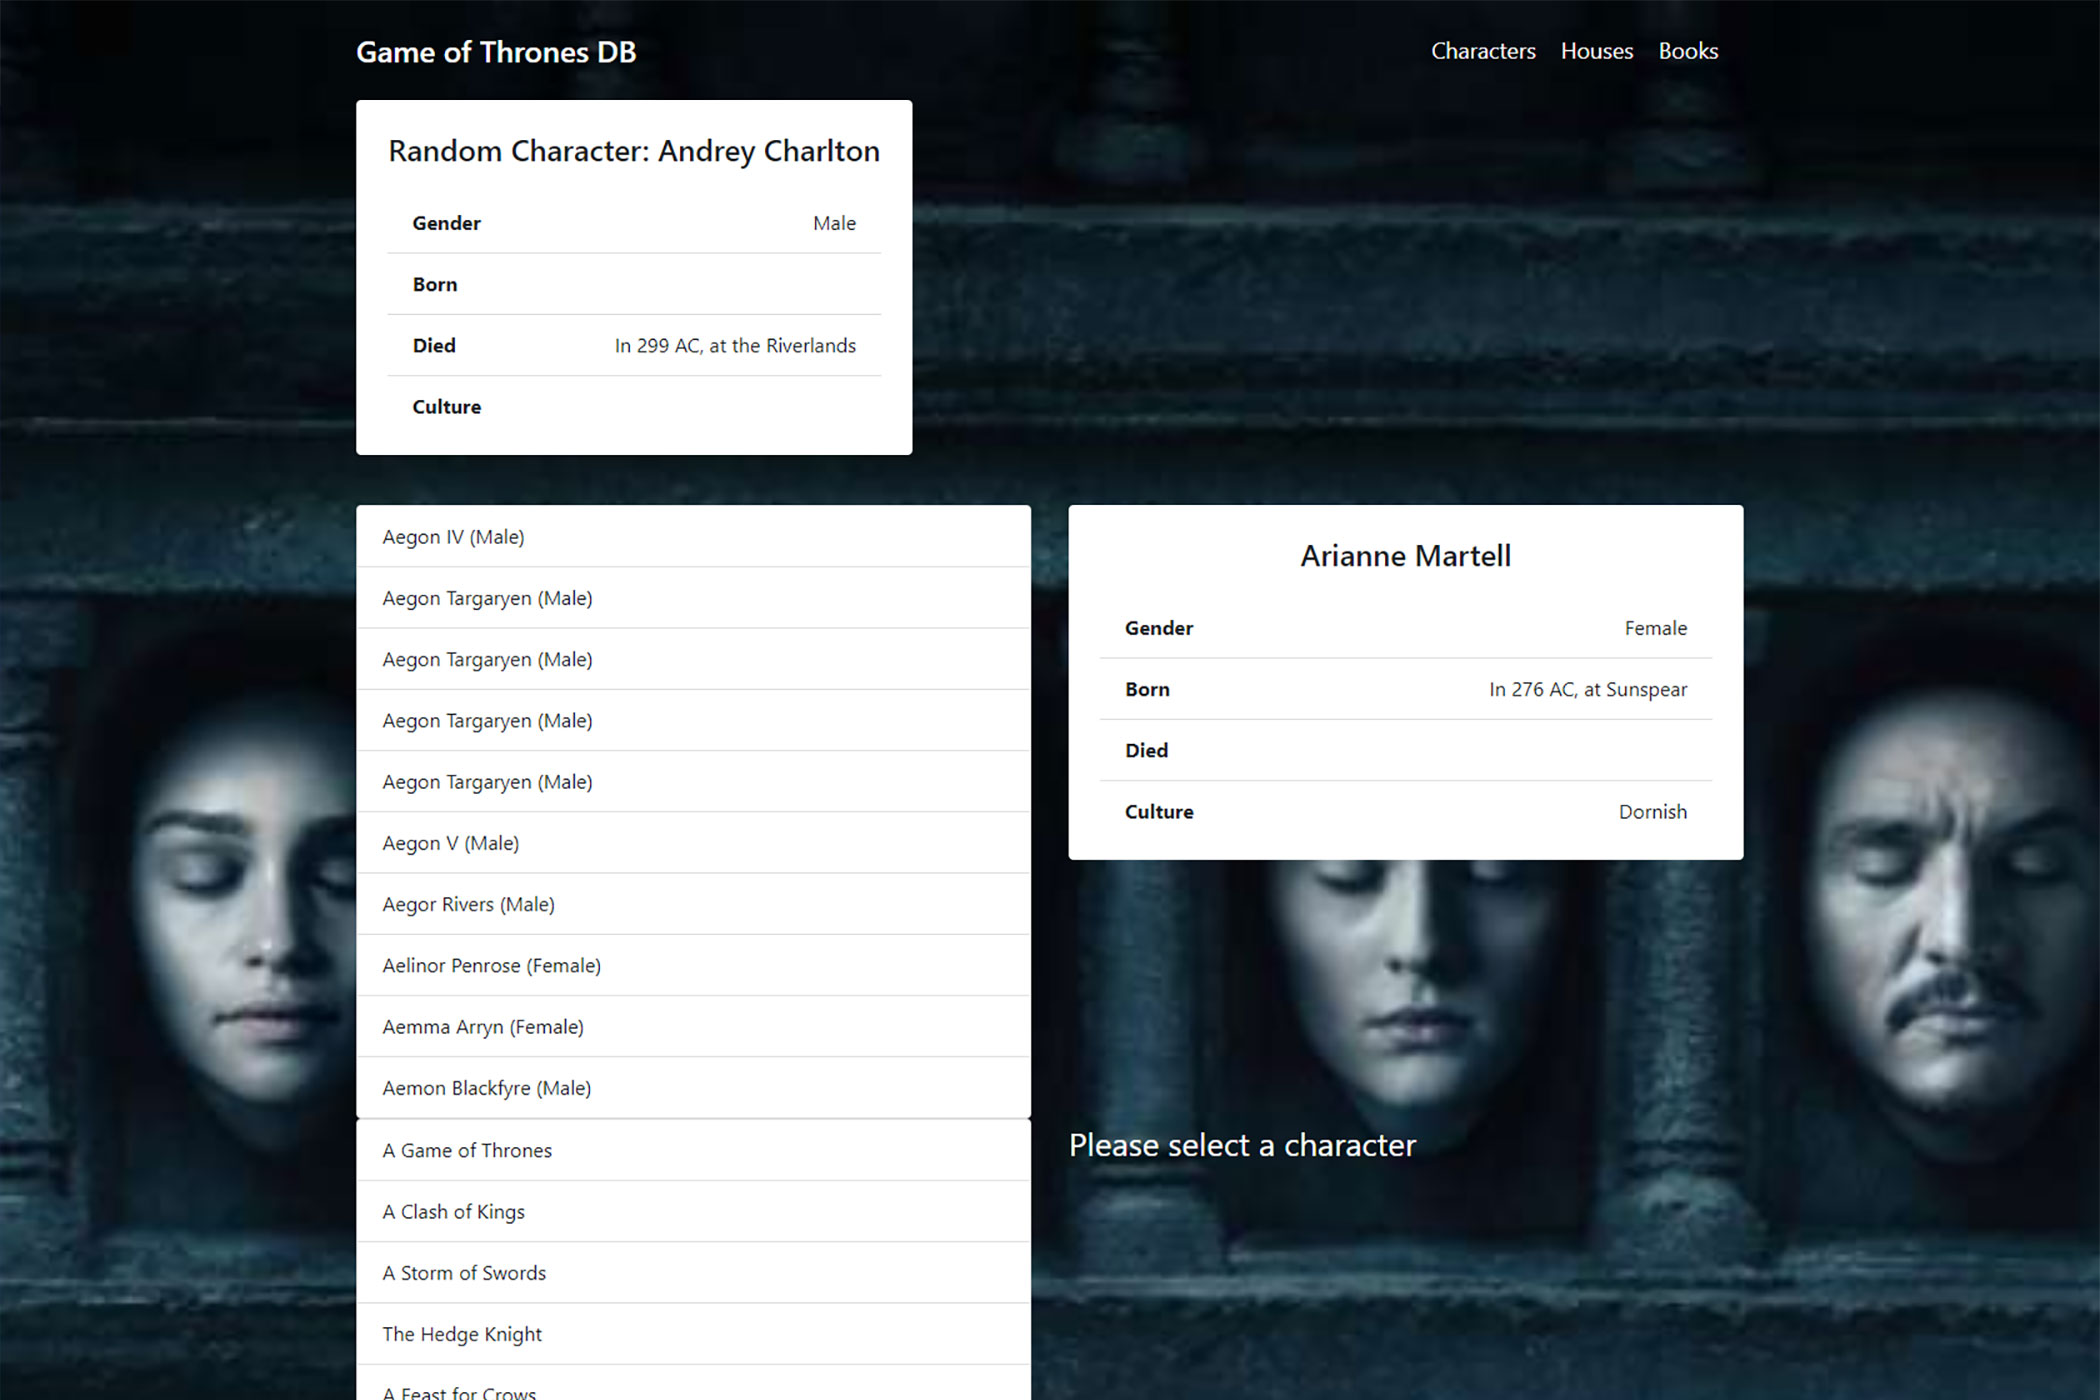
Task: Click "In 276 AC, at Sunspear" text
Action: 1588,690
